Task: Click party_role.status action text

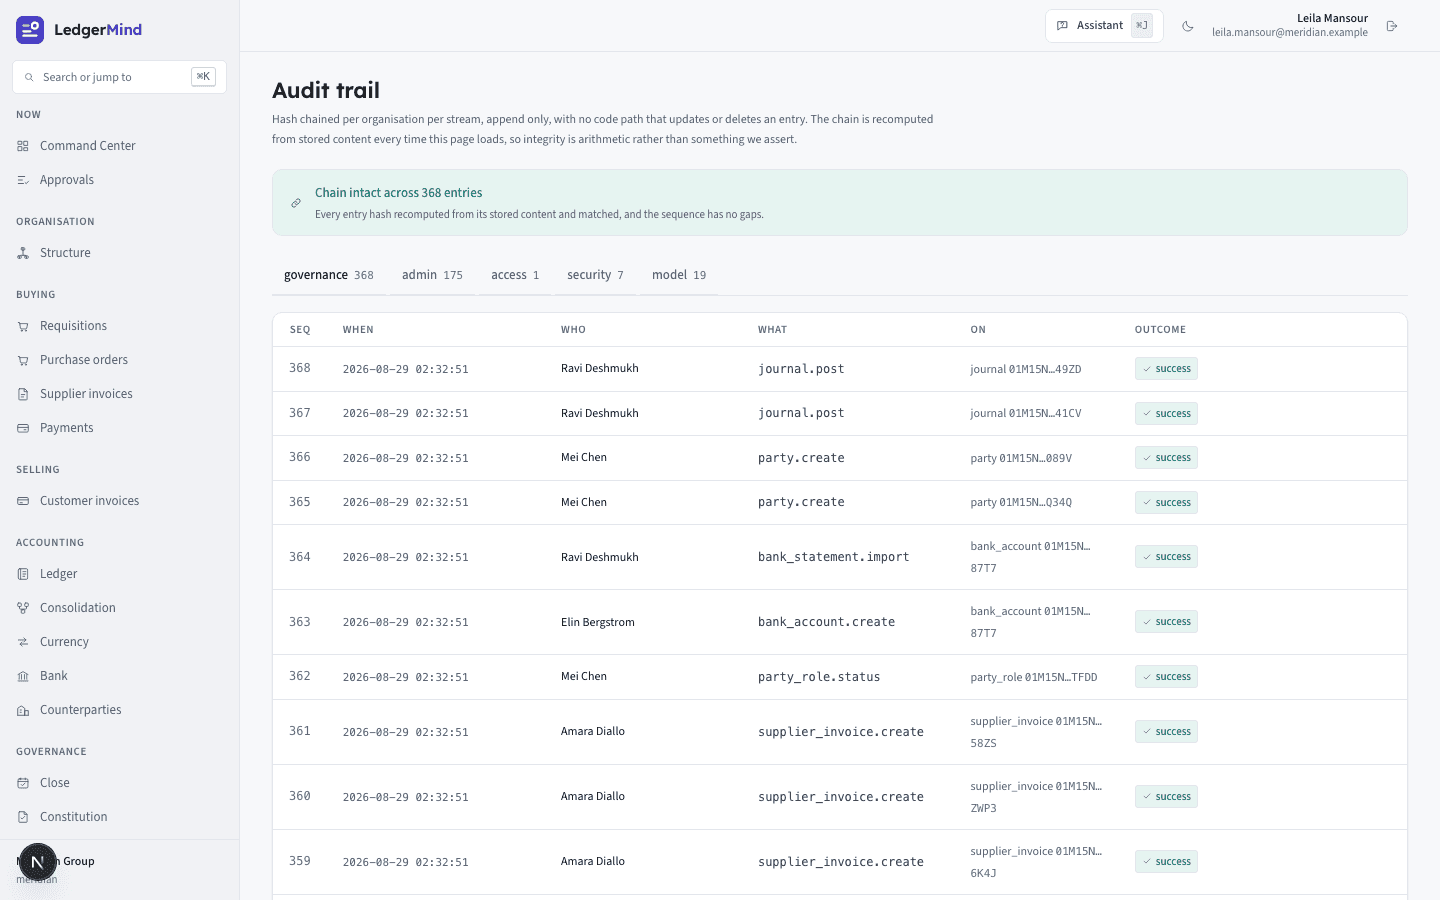Action: [819, 677]
